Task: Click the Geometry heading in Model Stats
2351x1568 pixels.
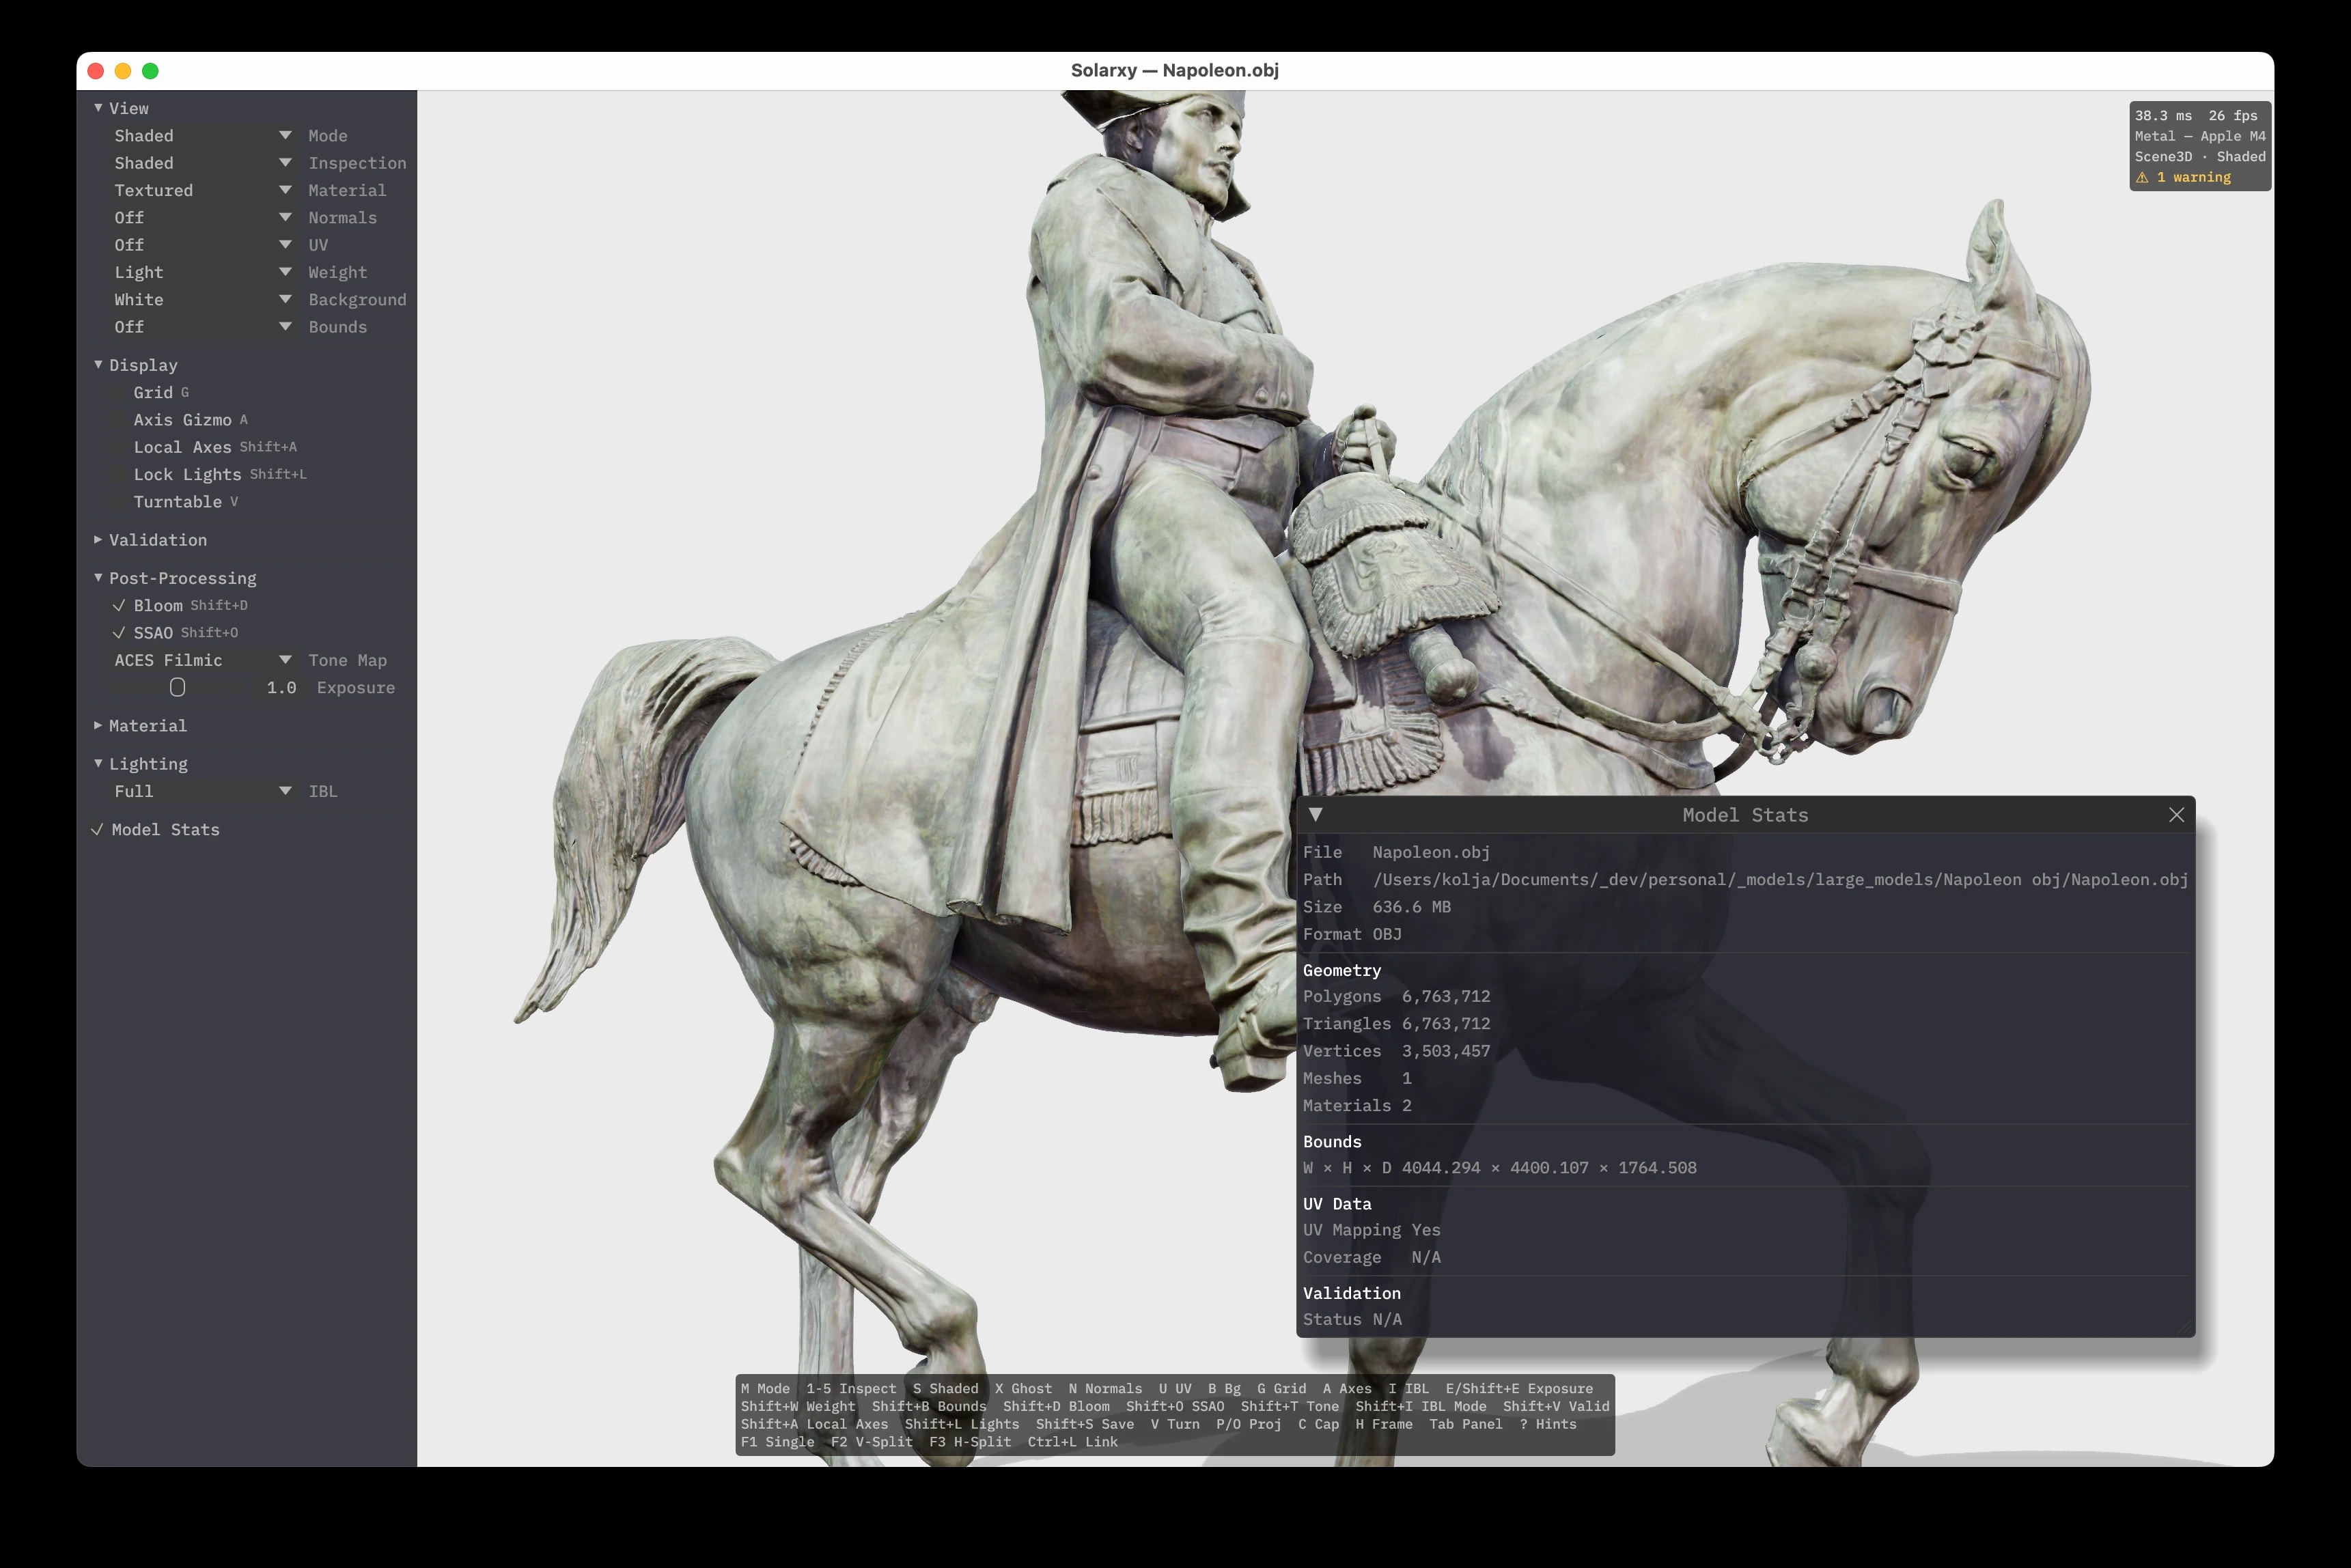Action: (x=1342, y=971)
